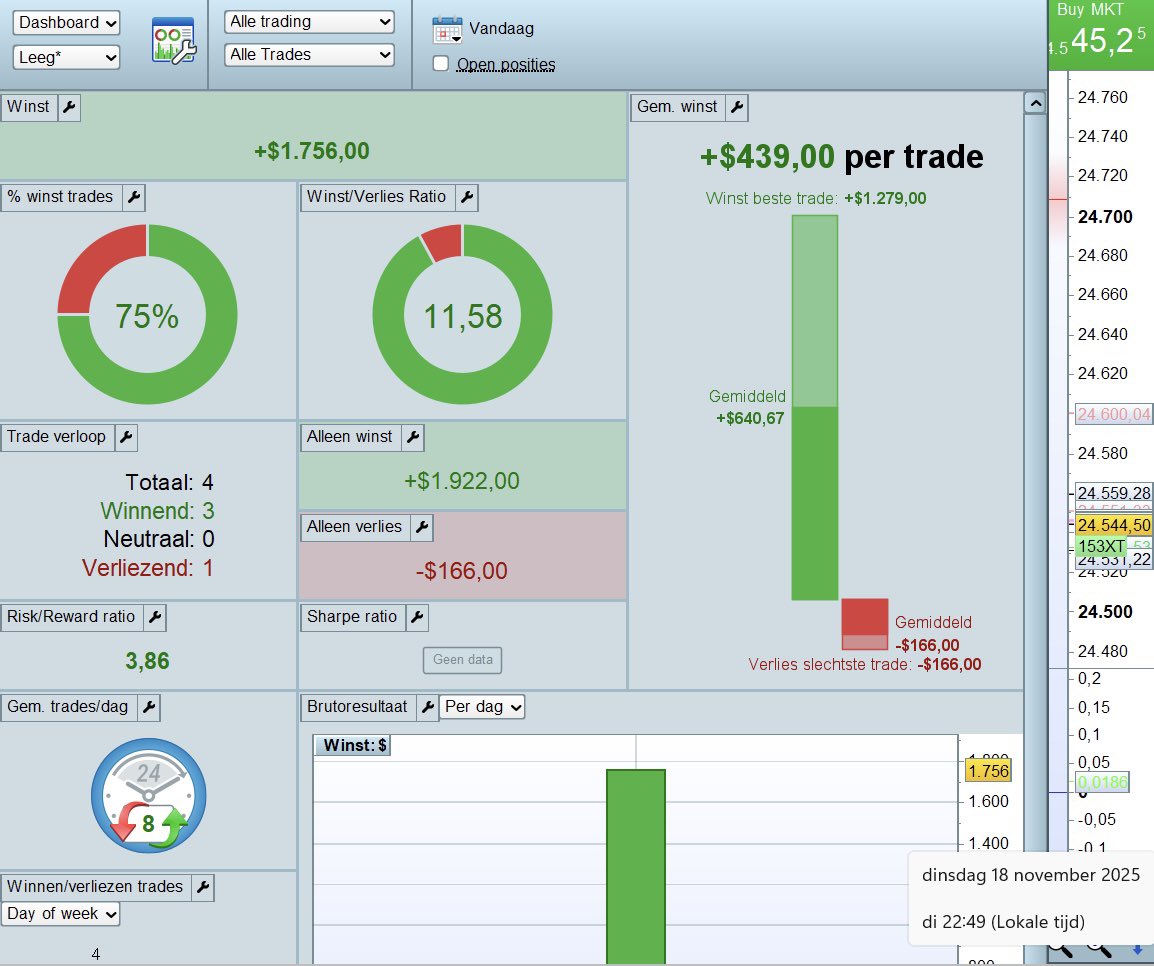
Task: Open the Day of week dropdown
Action: [60, 914]
